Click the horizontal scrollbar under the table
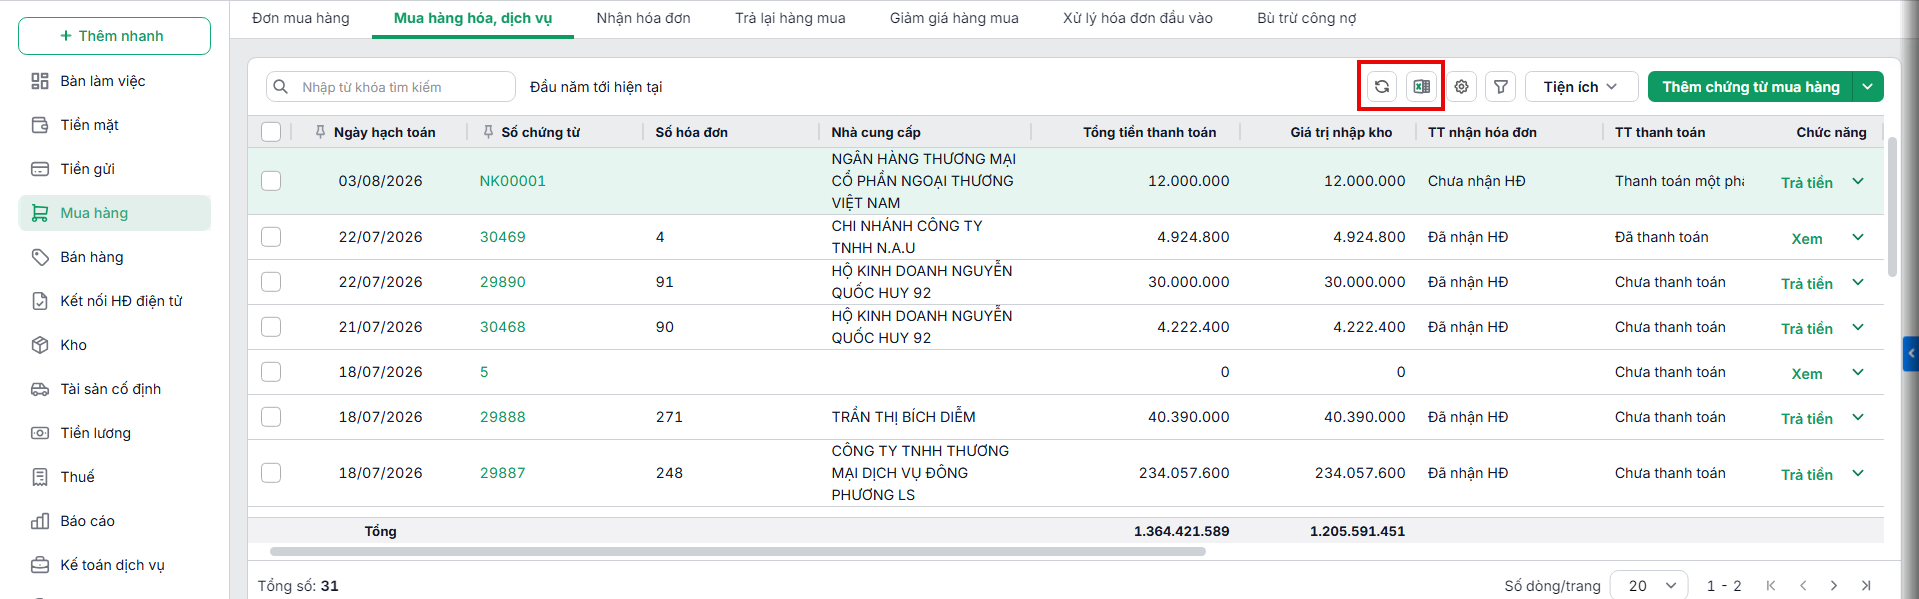 737,551
